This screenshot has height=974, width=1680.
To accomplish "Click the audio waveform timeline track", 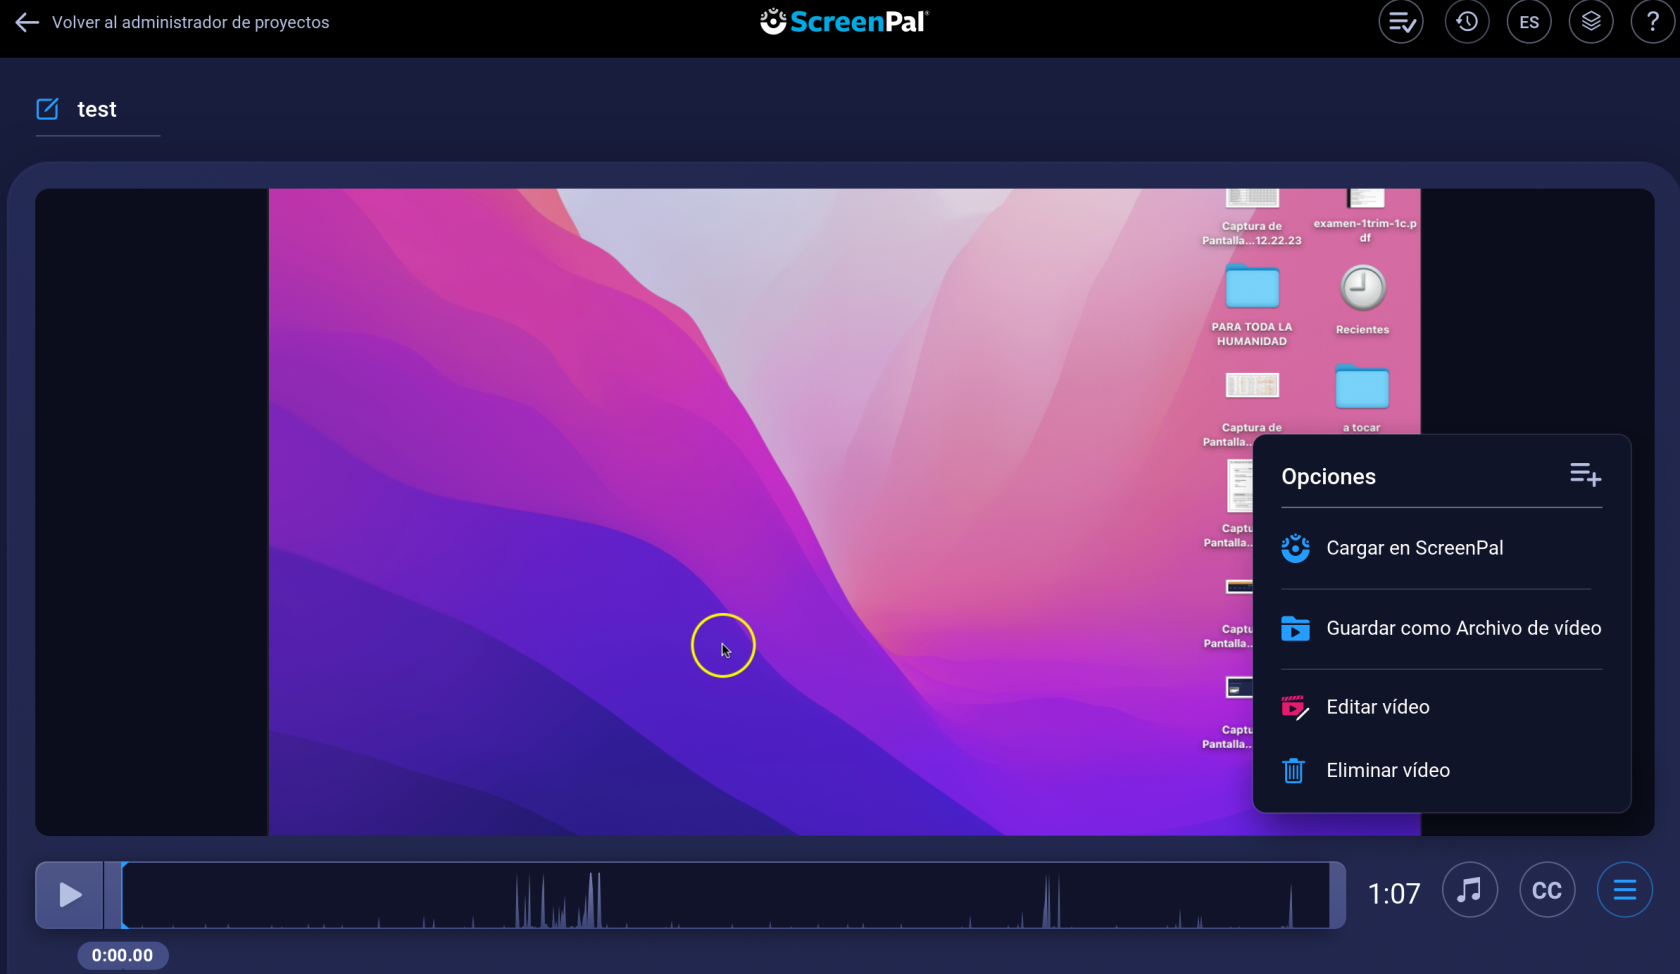I will pos(727,895).
